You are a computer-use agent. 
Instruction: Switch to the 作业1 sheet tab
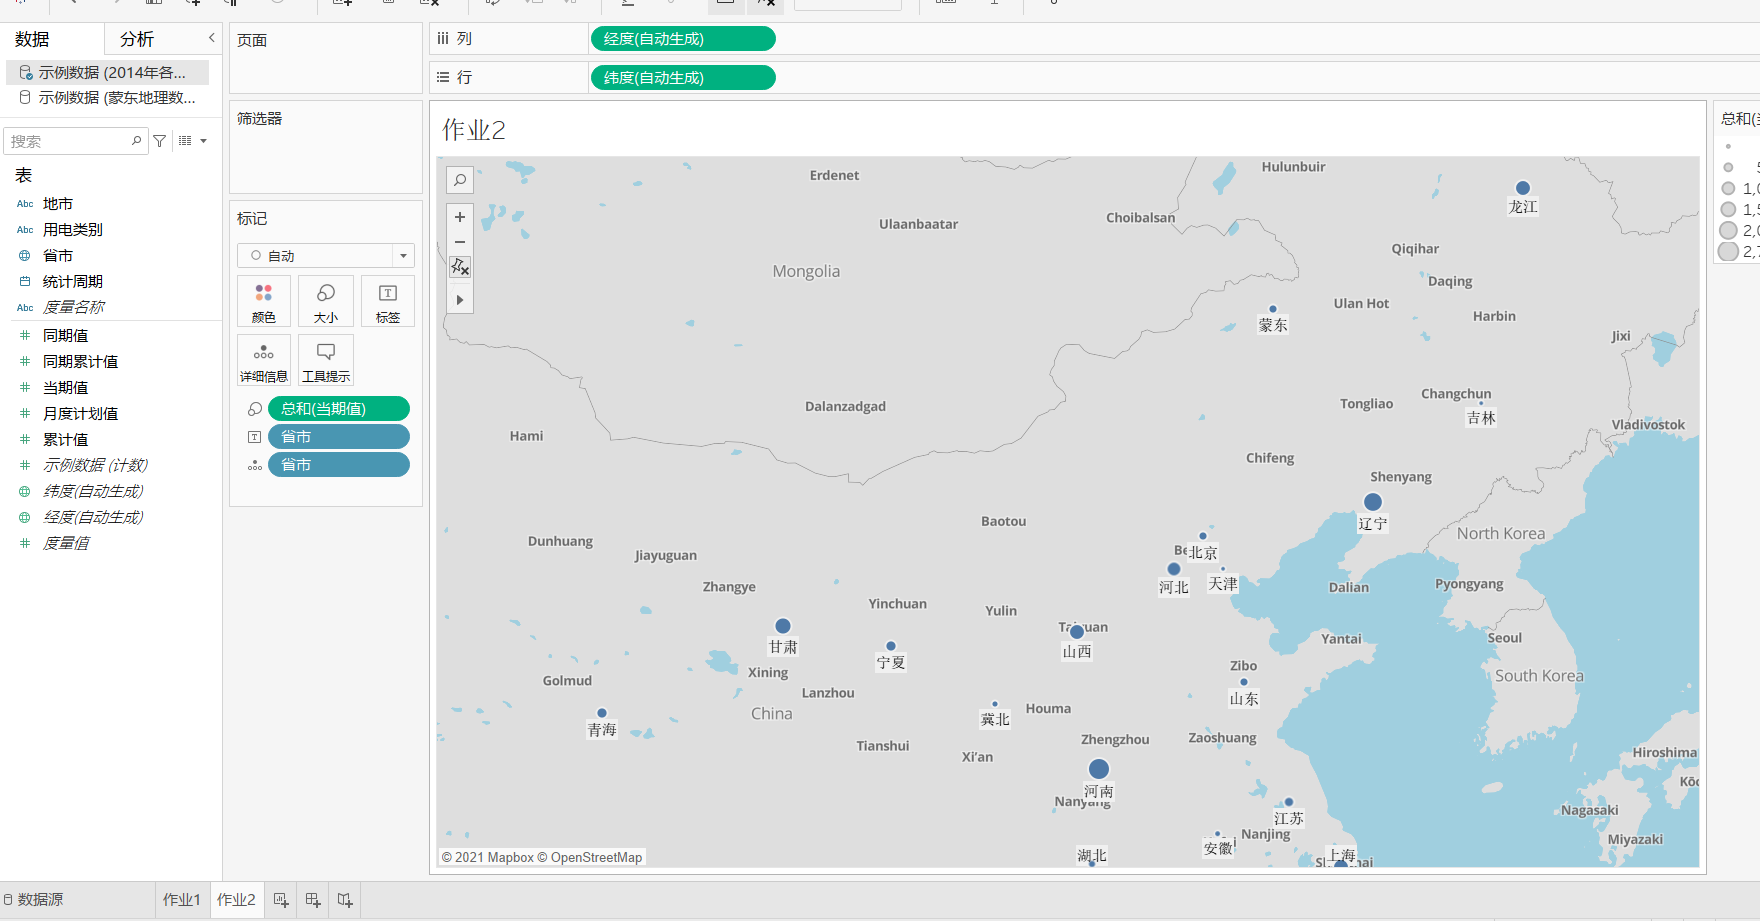point(182,900)
